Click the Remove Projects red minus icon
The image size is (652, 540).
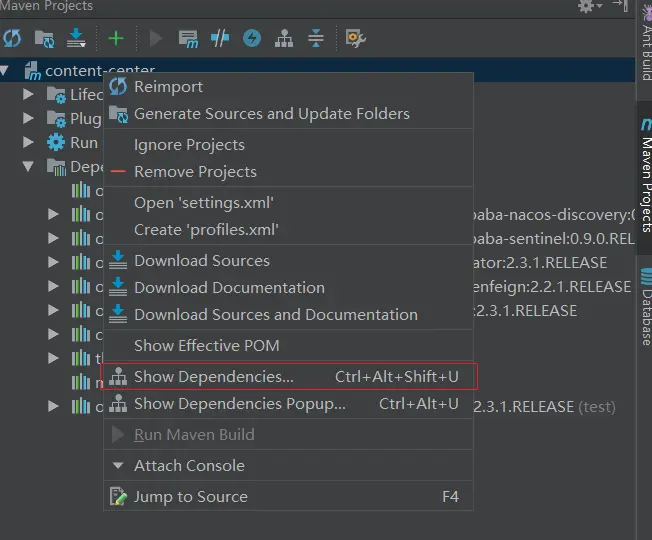(x=118, y=172)
